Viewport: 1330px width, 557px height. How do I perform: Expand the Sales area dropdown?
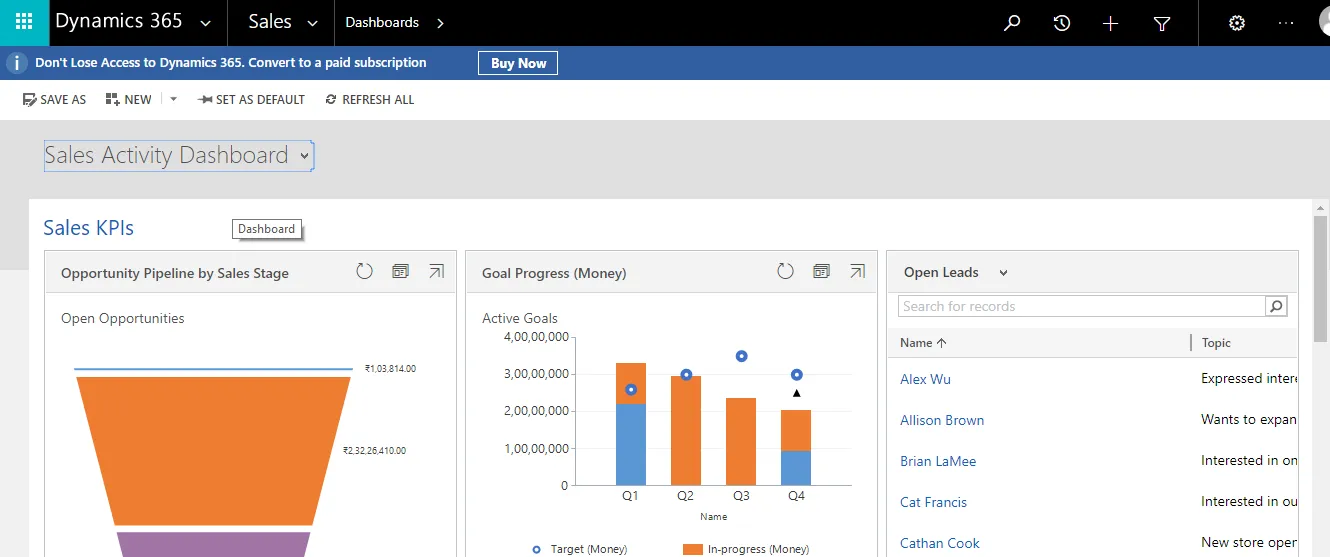(x=312, y=23)
